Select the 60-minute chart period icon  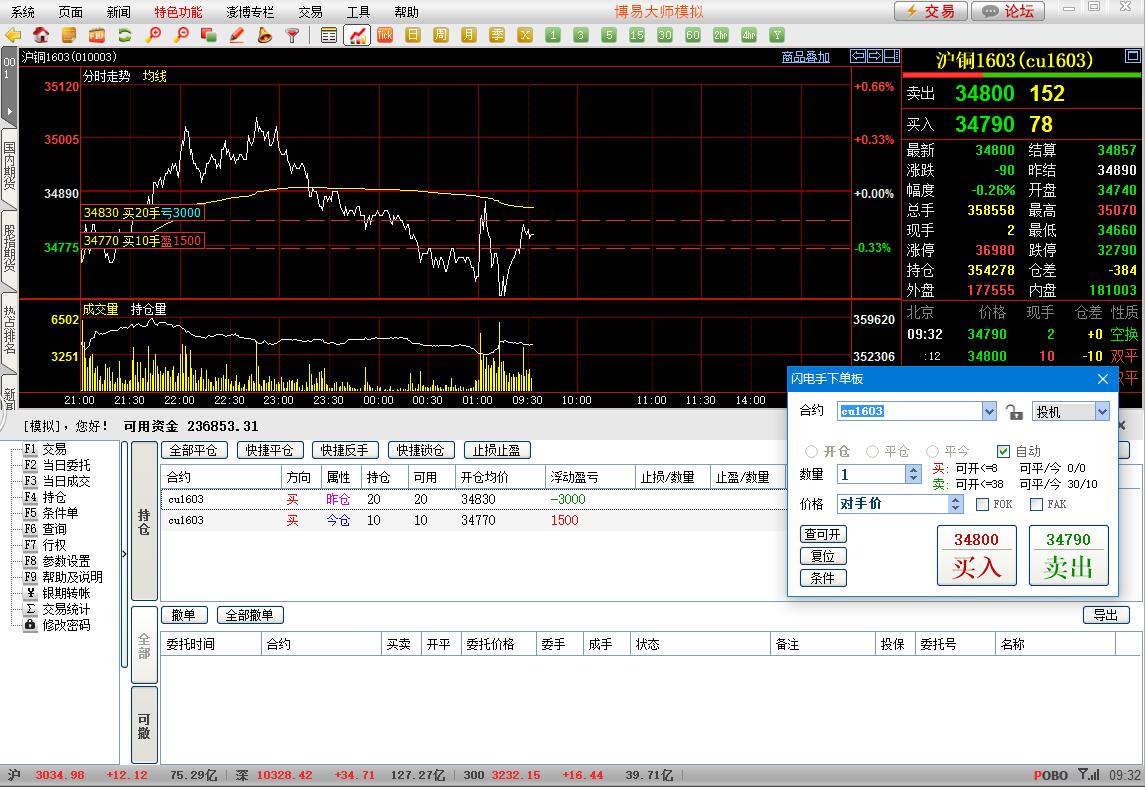coord(693,35)
